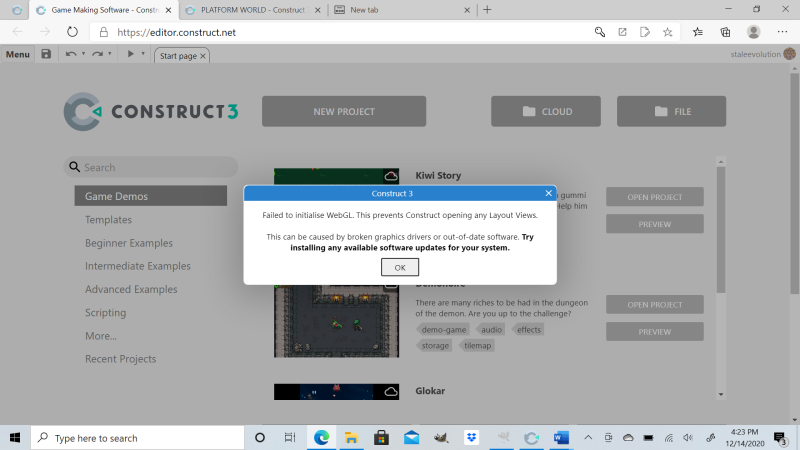Open a project from FILE
This screenshot has width=800, height=450.
(671, 111)
